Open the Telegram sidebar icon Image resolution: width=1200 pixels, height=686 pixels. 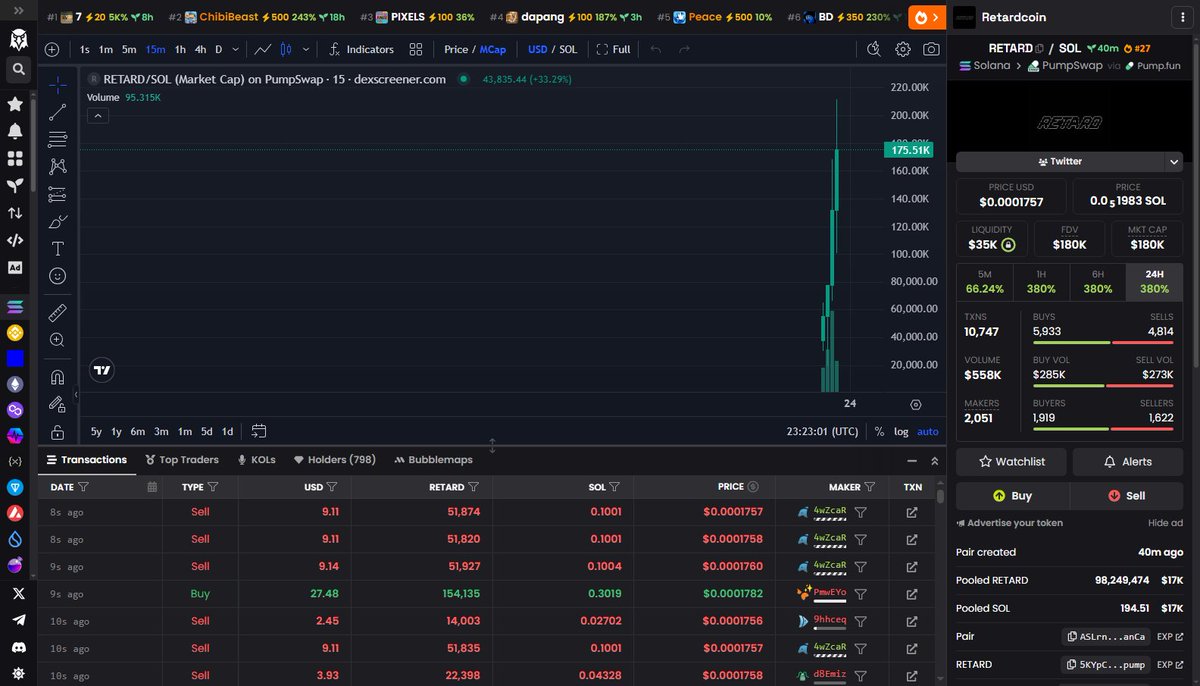17,620
